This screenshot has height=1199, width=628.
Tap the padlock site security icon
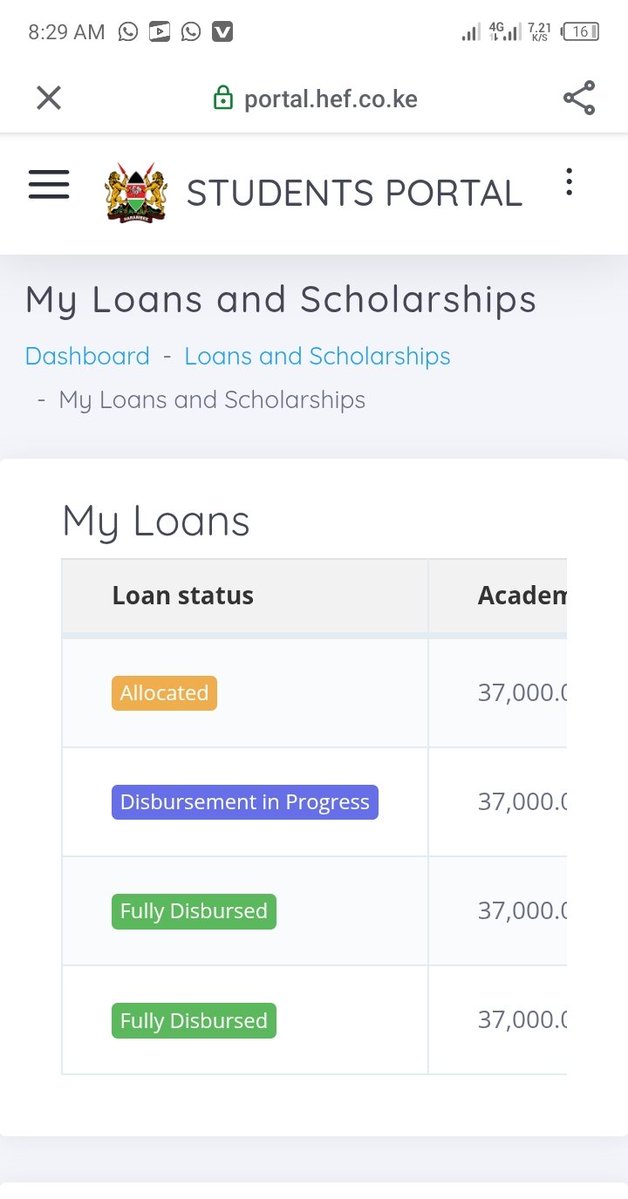point(223,98)
